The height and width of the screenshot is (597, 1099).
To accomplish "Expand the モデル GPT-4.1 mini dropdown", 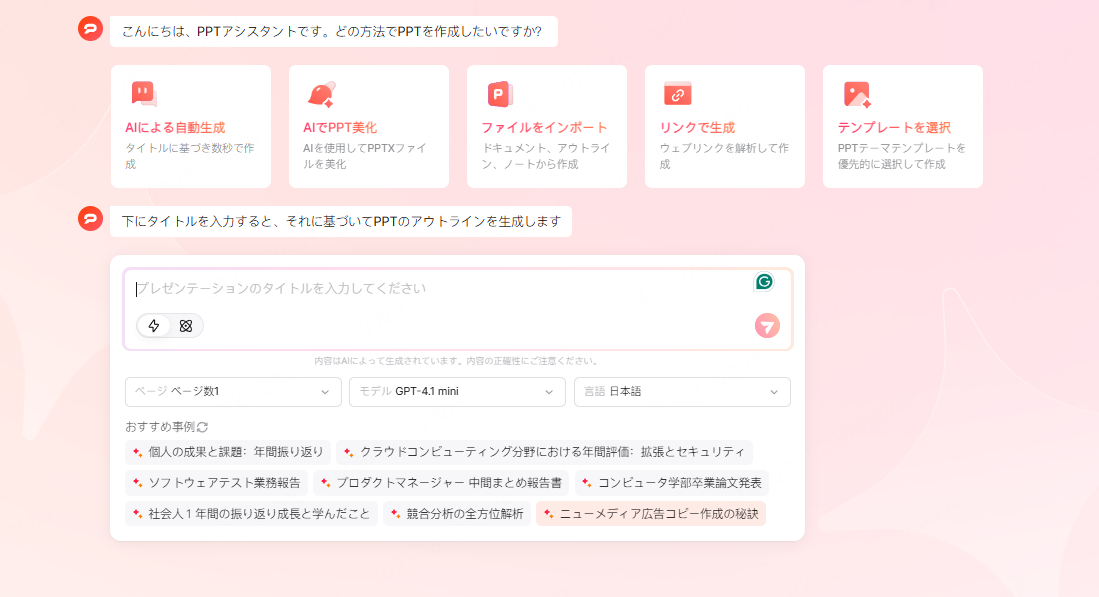I will [457, 392].
